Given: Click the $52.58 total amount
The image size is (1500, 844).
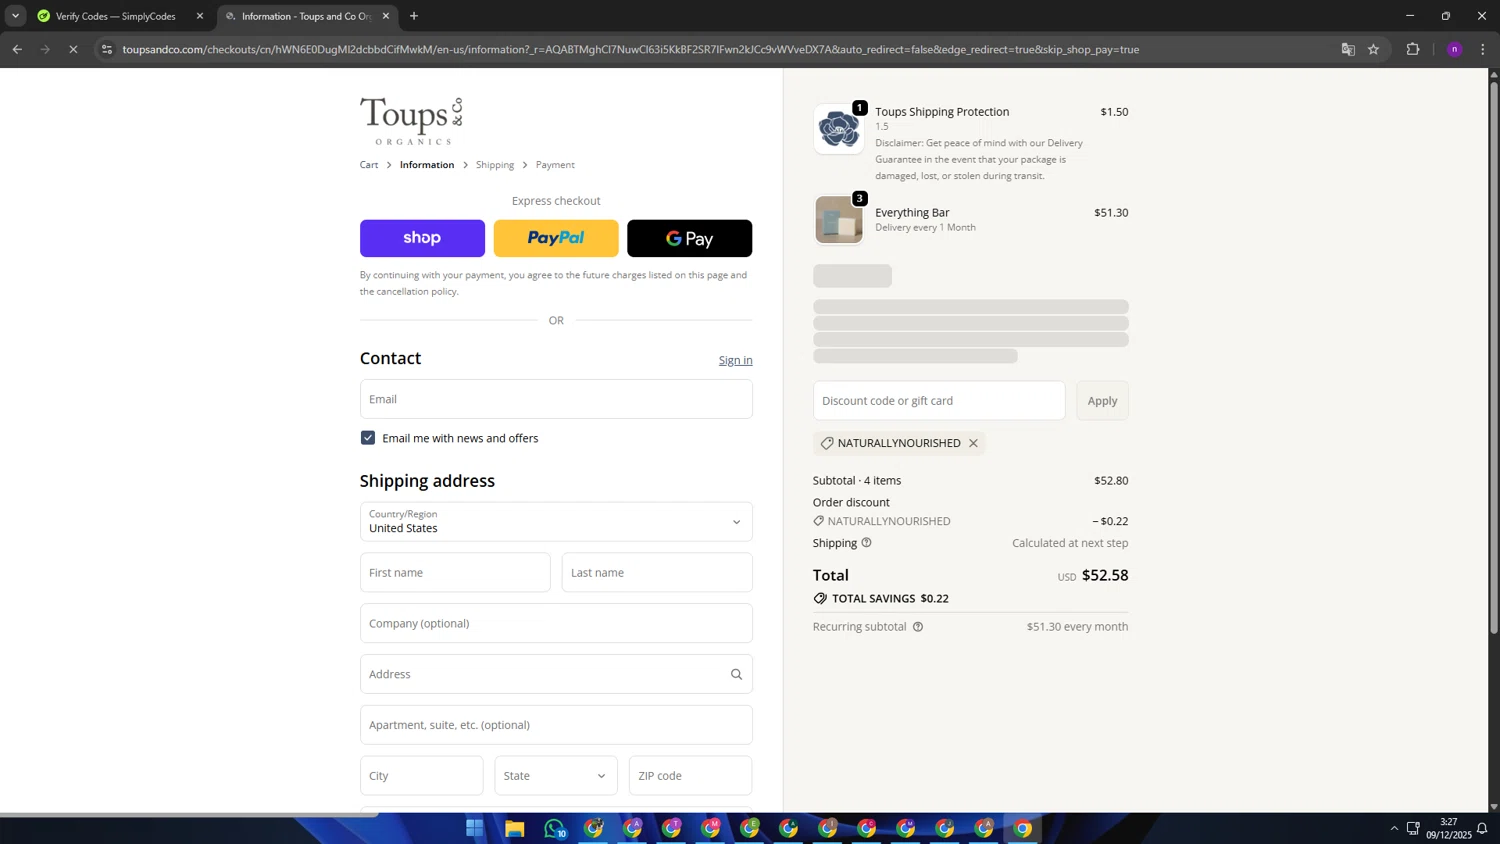Looking at the screenshot, I should tap(1105, 576).
